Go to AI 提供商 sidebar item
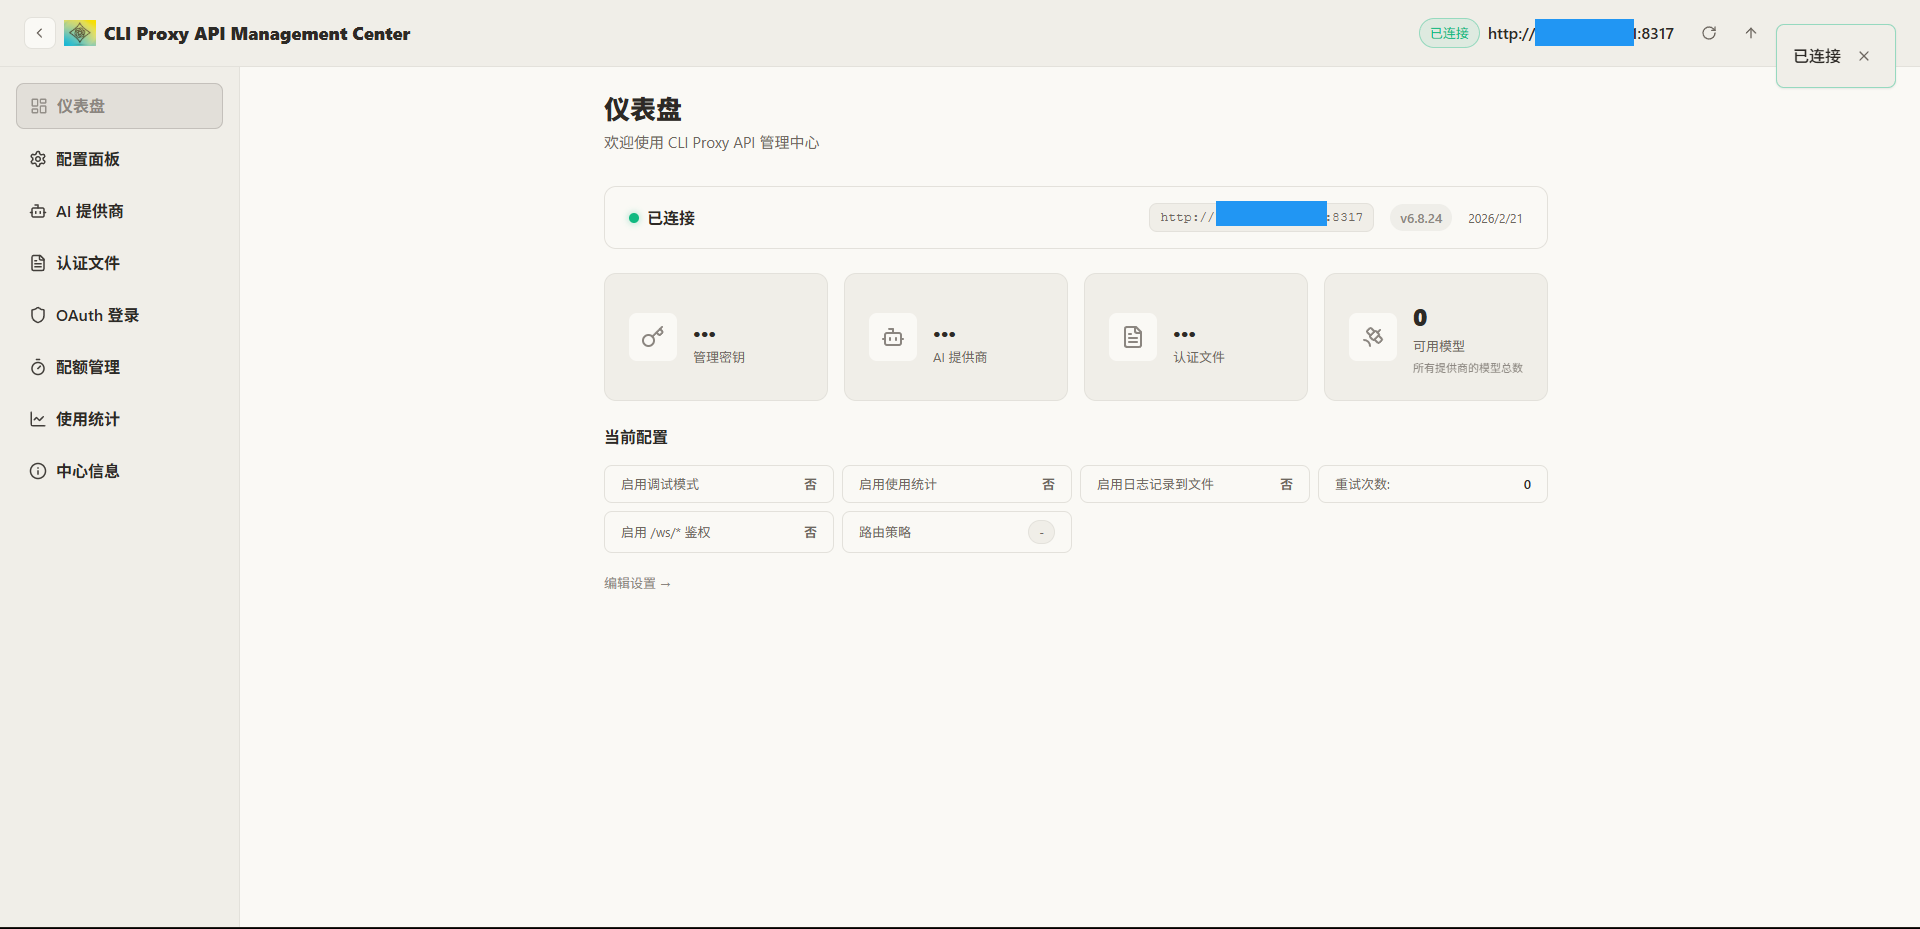 click(x=90, y=211)
